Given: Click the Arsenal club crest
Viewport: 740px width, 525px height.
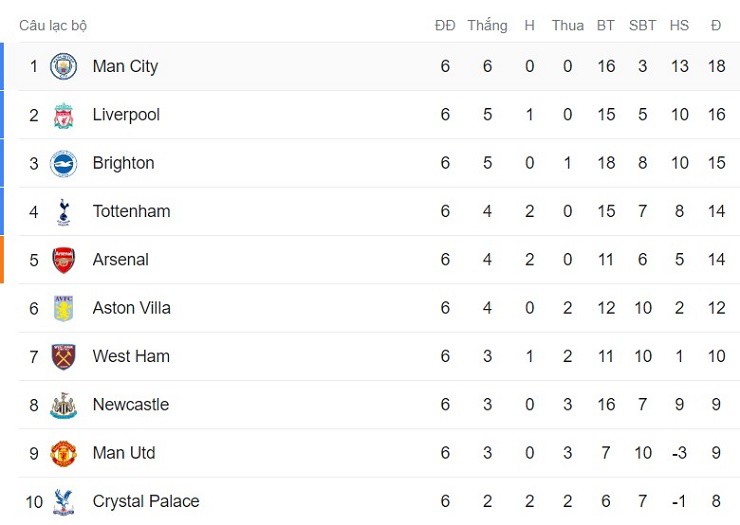Looking at the screenshot, I should point(63,260).
